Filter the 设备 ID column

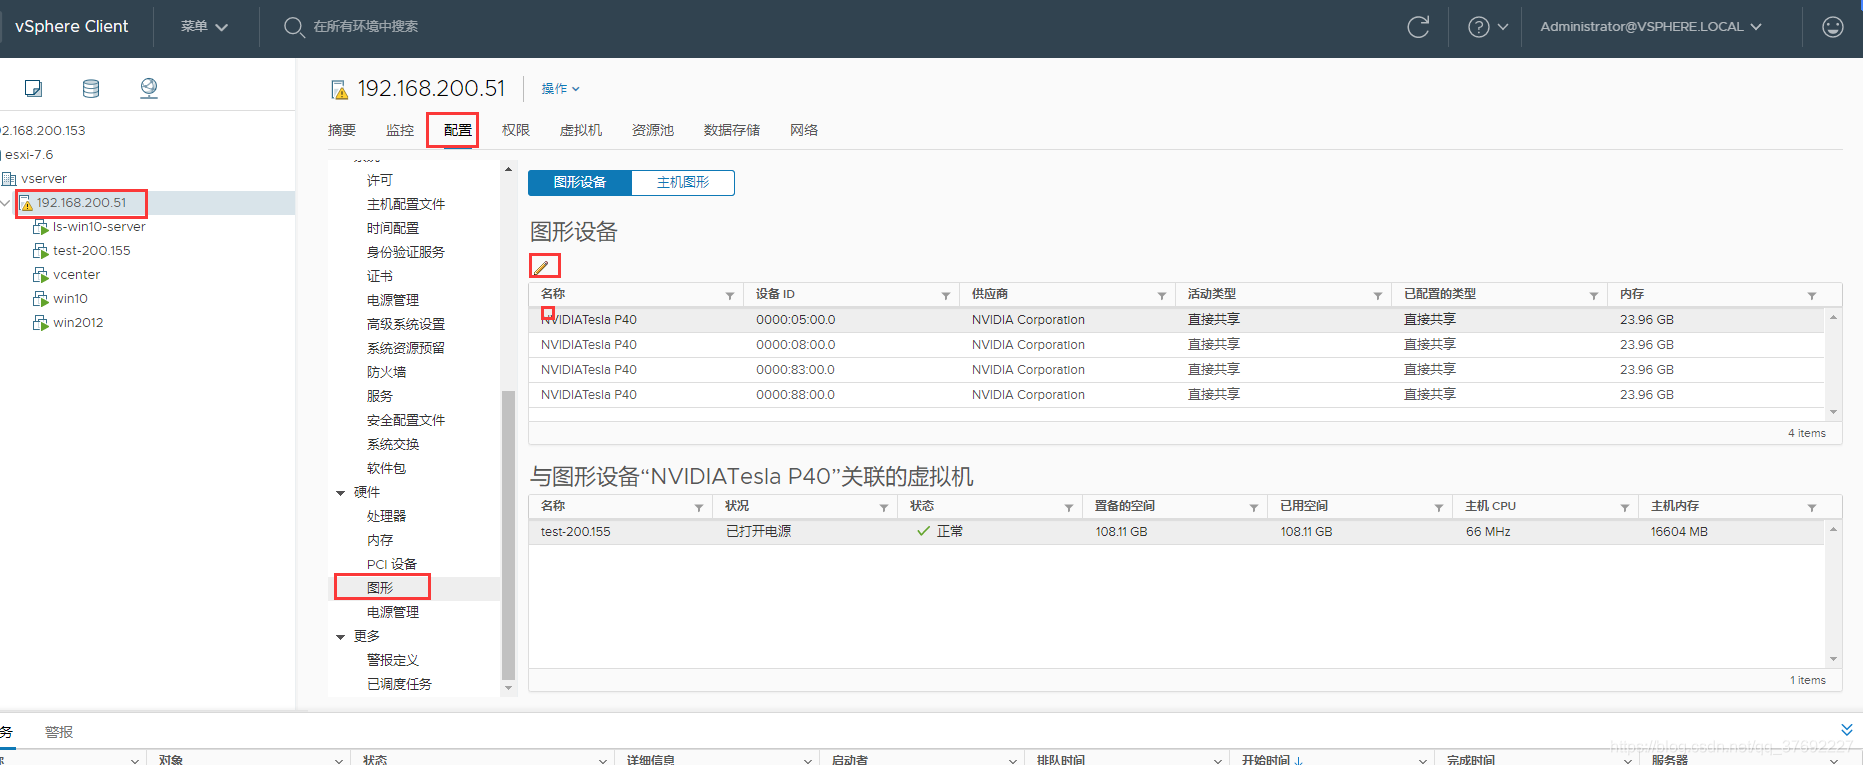click(x=945, y=296)
